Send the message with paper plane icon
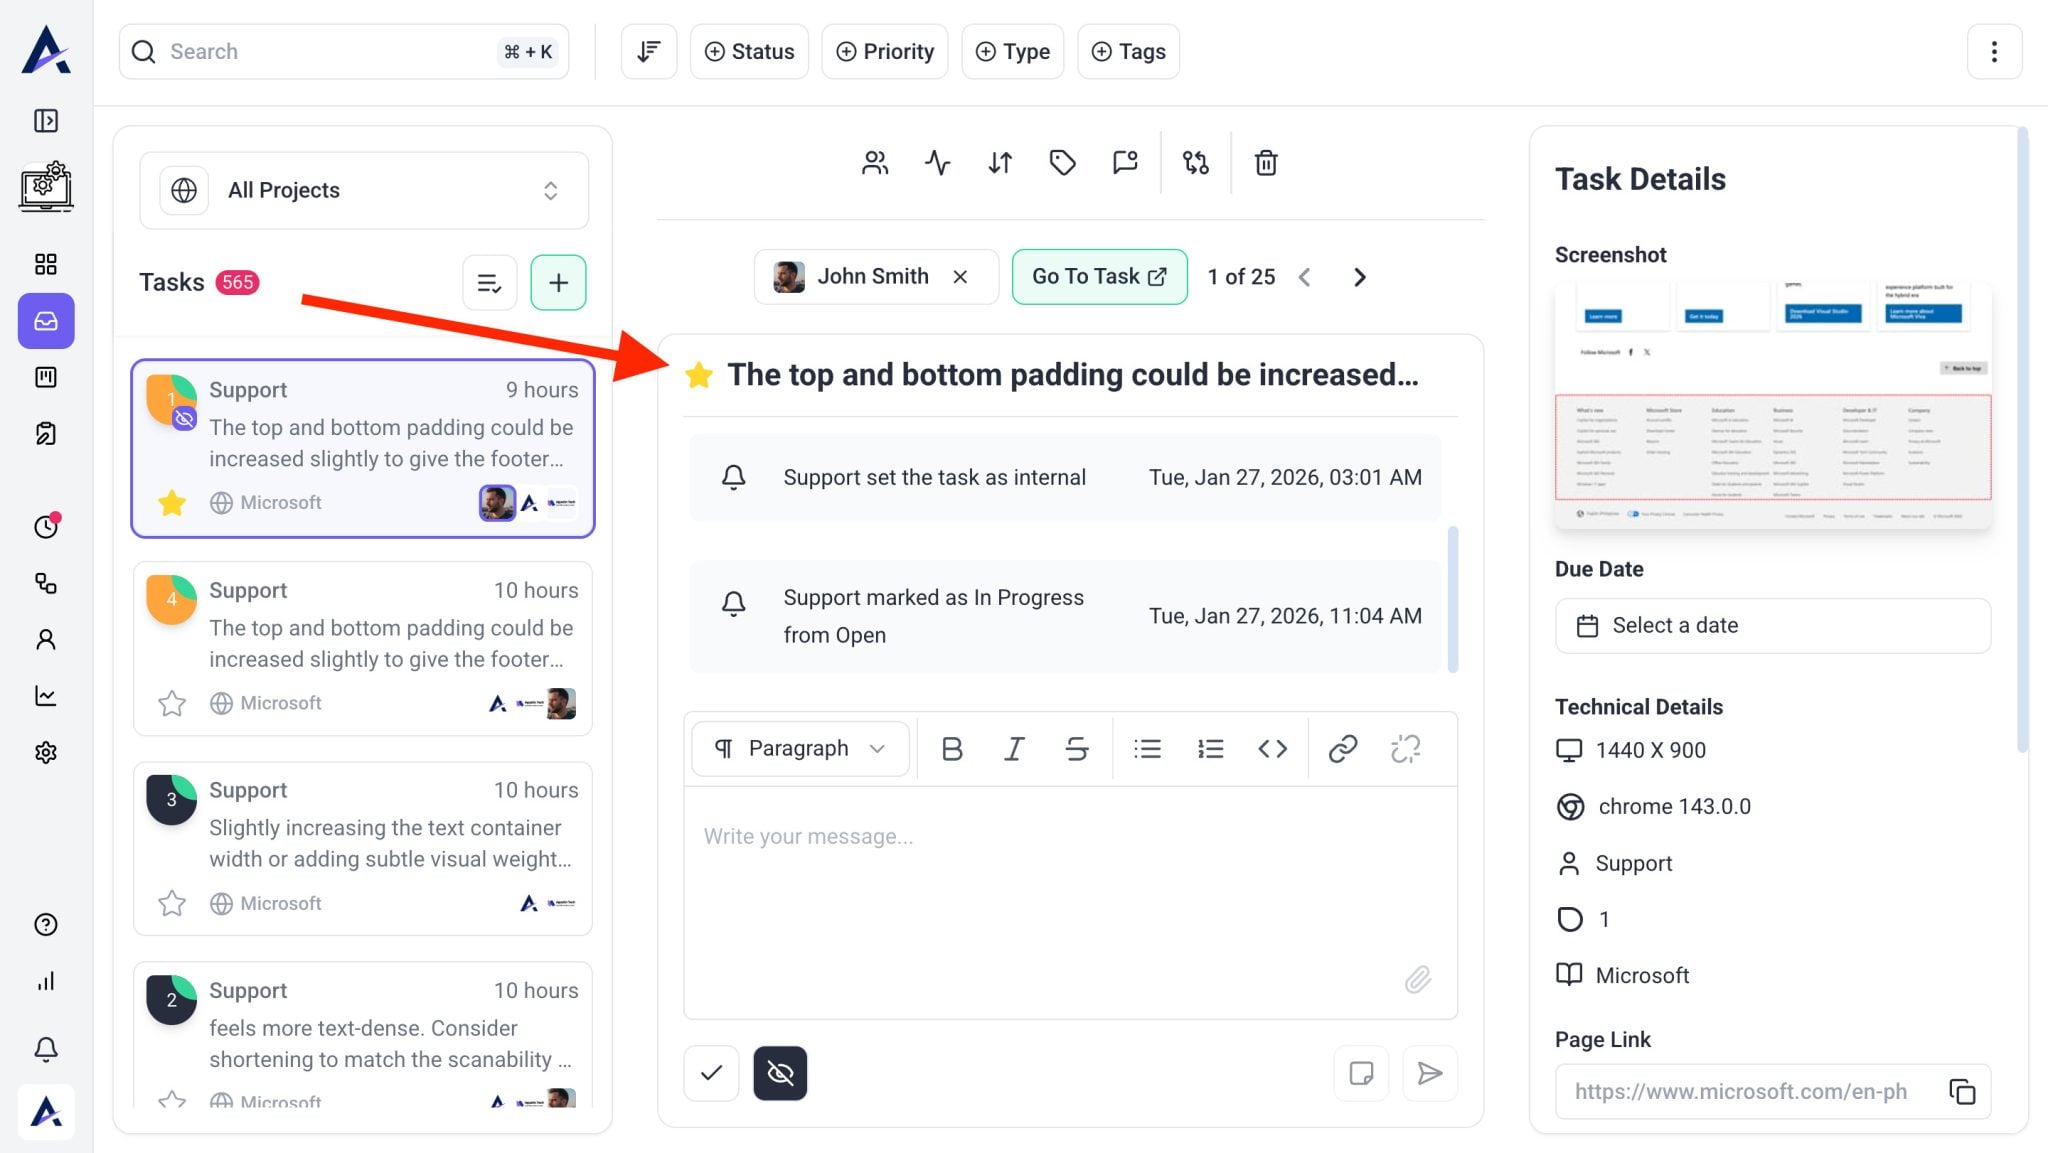 1430,1073
